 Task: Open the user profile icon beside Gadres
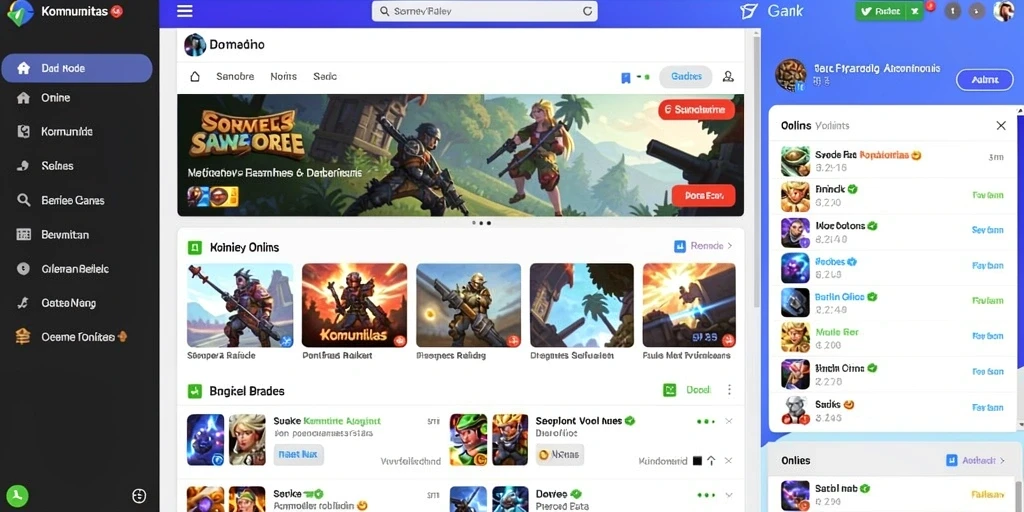728,76
